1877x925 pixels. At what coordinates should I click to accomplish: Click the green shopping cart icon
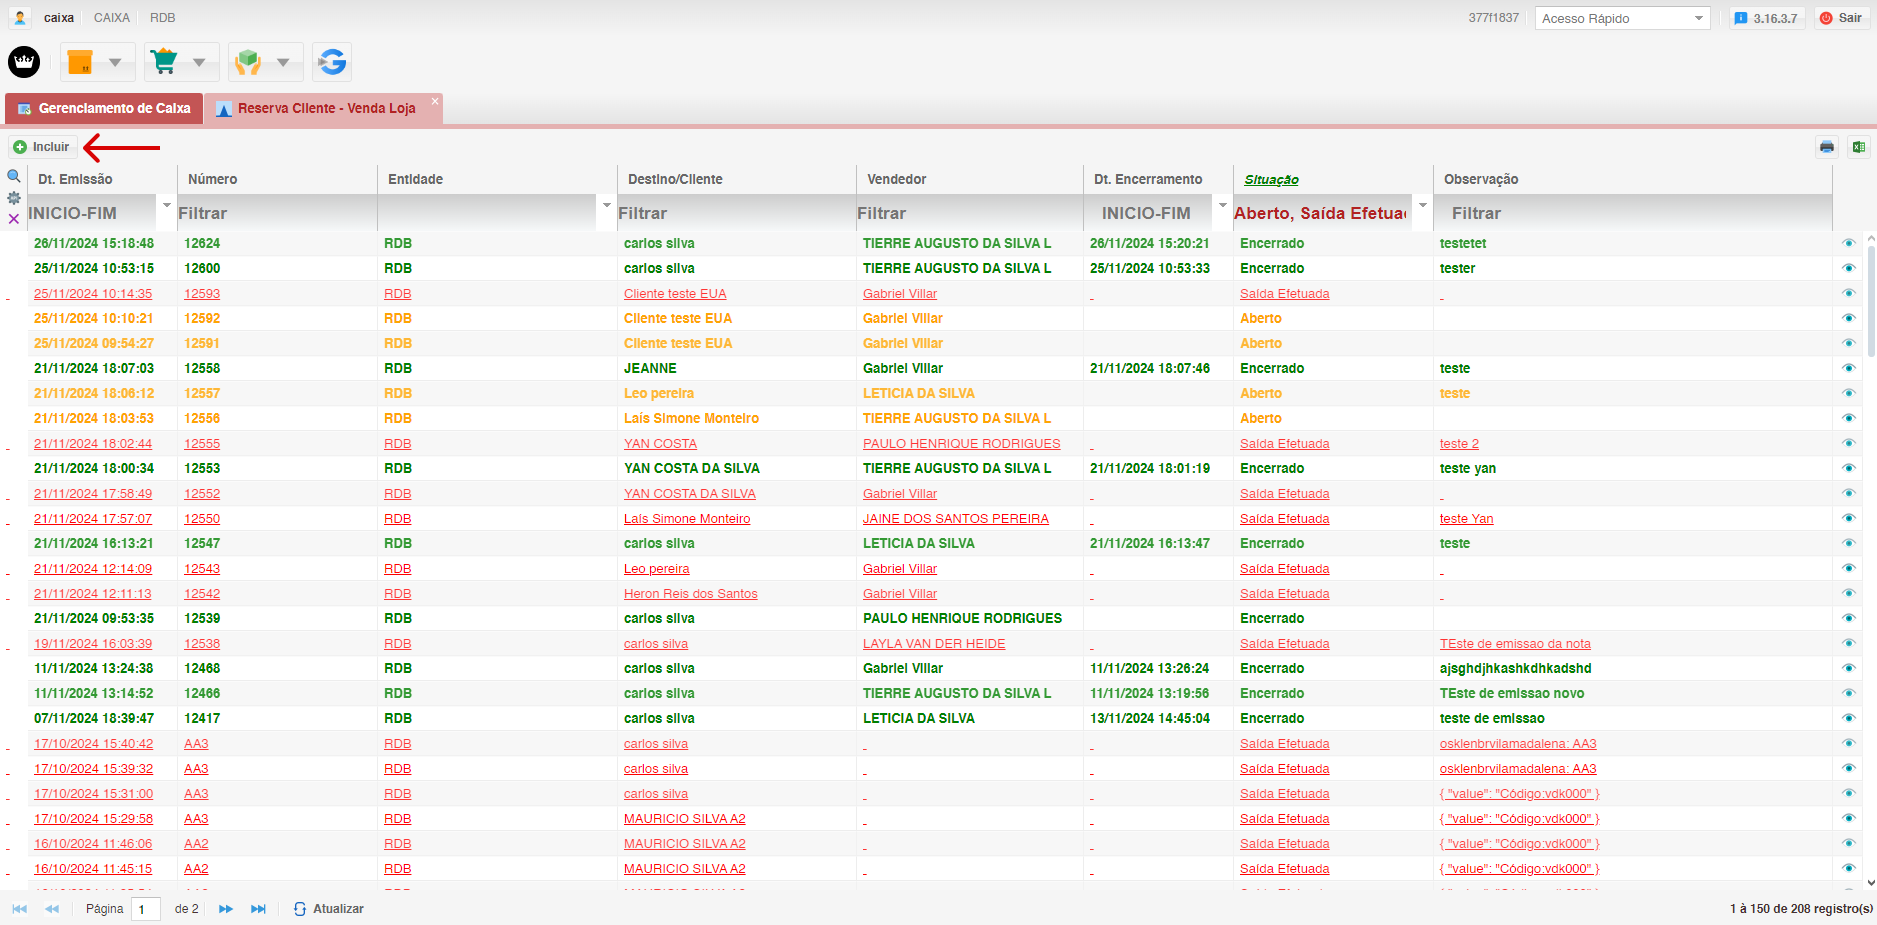pos(164,62)
